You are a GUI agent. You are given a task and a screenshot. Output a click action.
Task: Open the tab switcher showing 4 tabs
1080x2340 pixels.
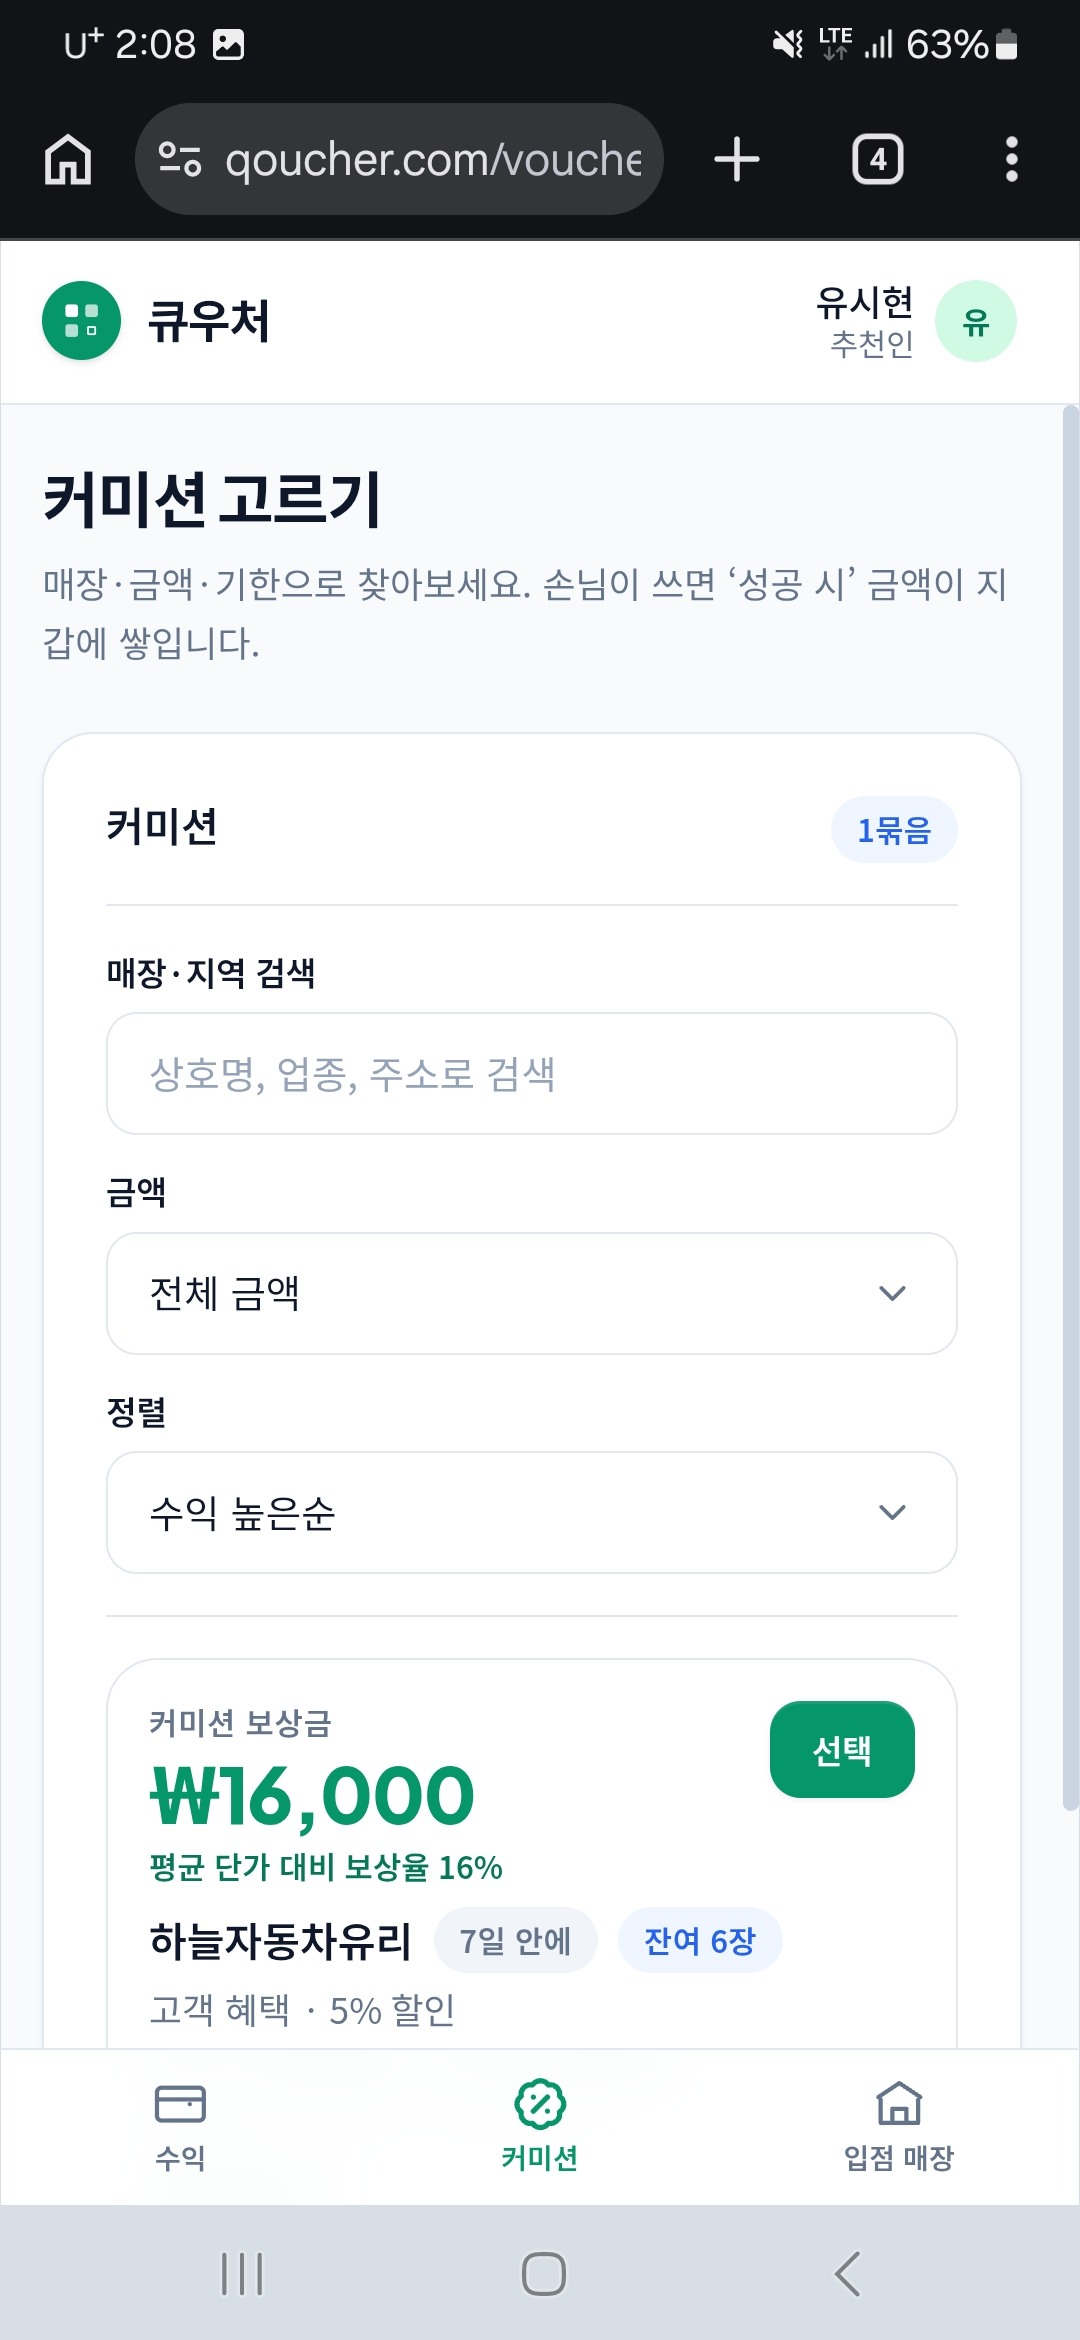coord(878,160)
